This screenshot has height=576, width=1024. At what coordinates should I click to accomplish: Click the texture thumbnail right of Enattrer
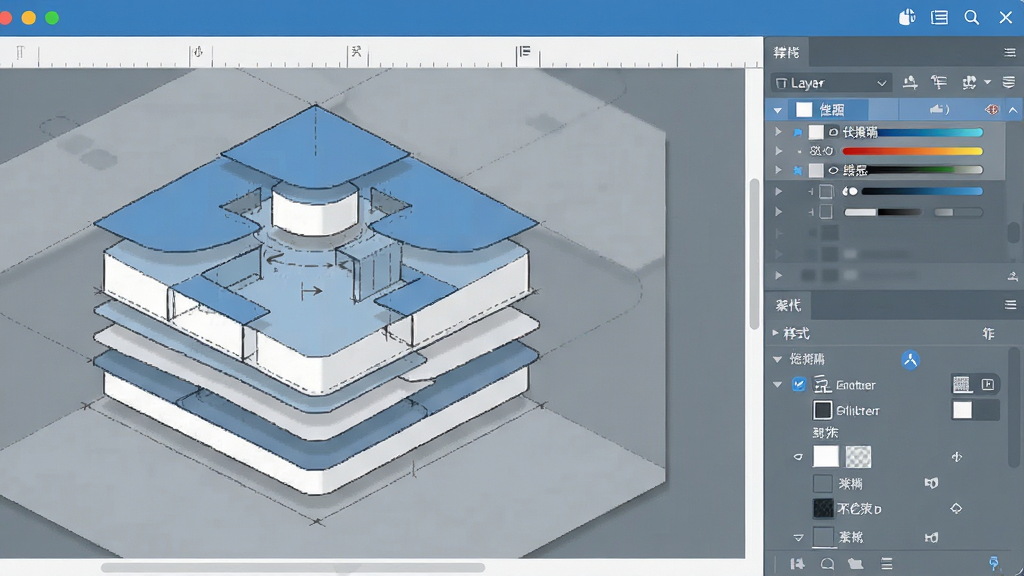pos(961,385)
